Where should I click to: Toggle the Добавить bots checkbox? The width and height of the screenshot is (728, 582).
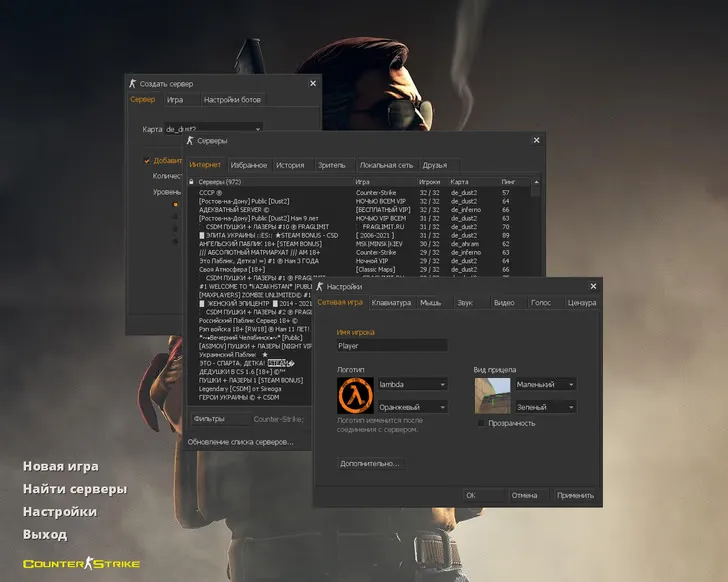(147, 160)
